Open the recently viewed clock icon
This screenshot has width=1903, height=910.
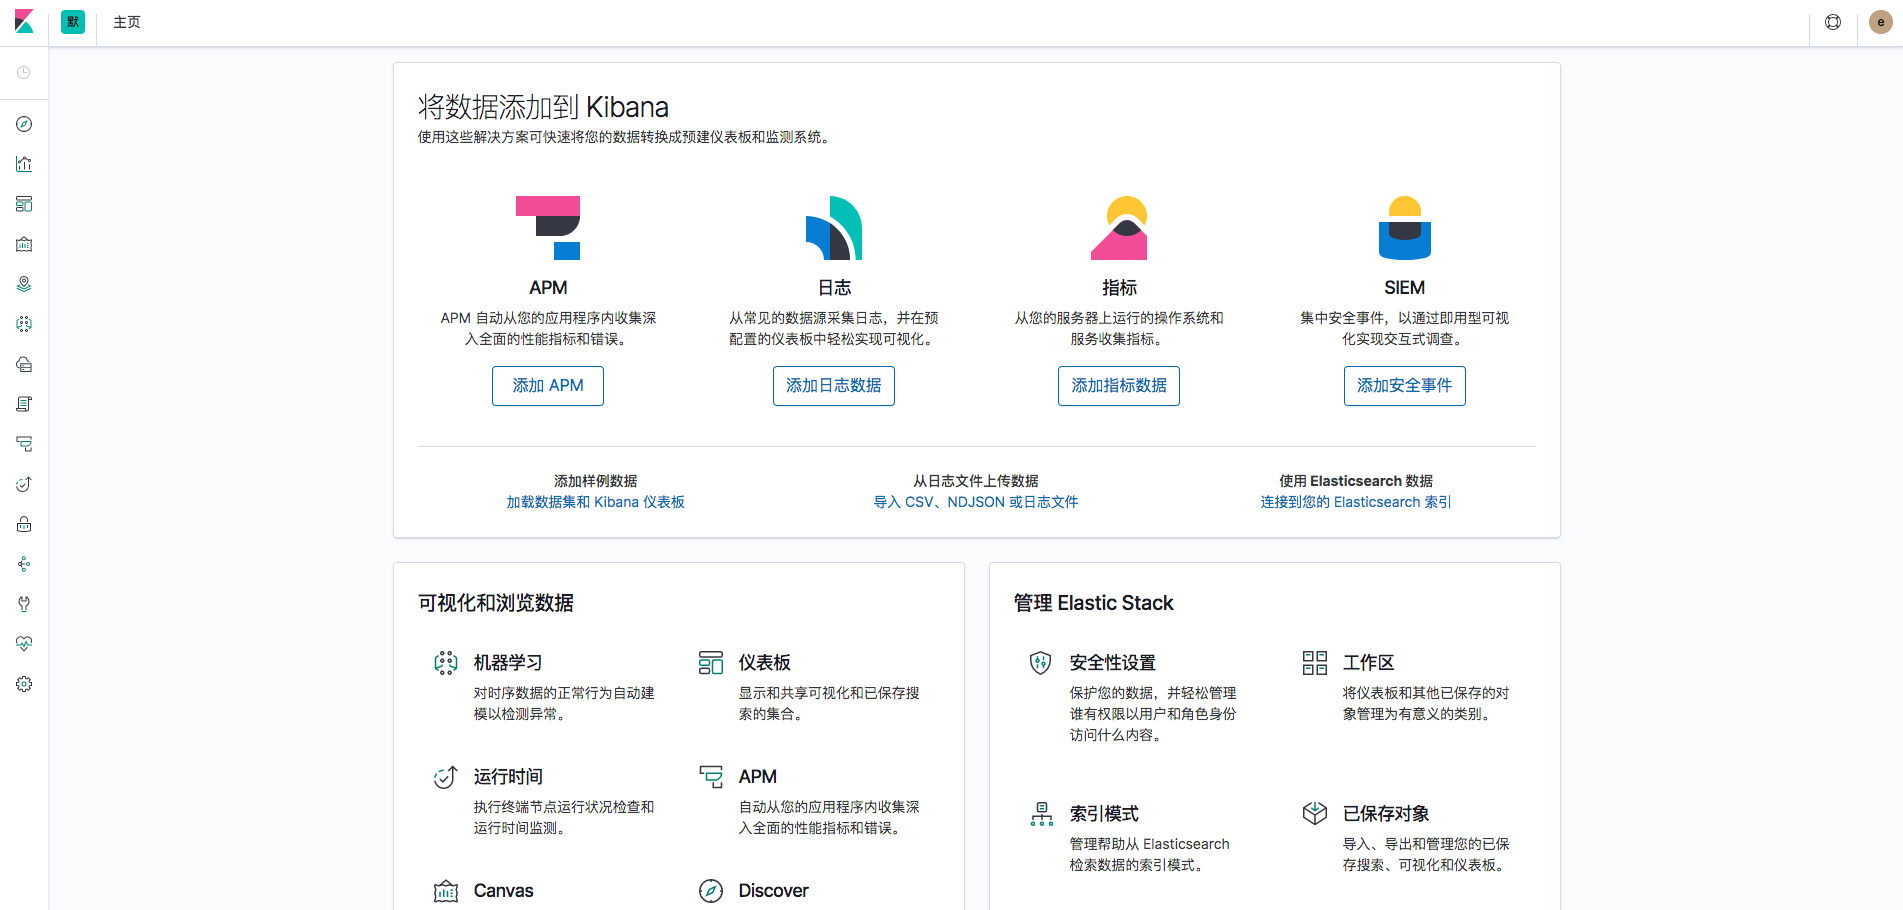tap(24, 72)
